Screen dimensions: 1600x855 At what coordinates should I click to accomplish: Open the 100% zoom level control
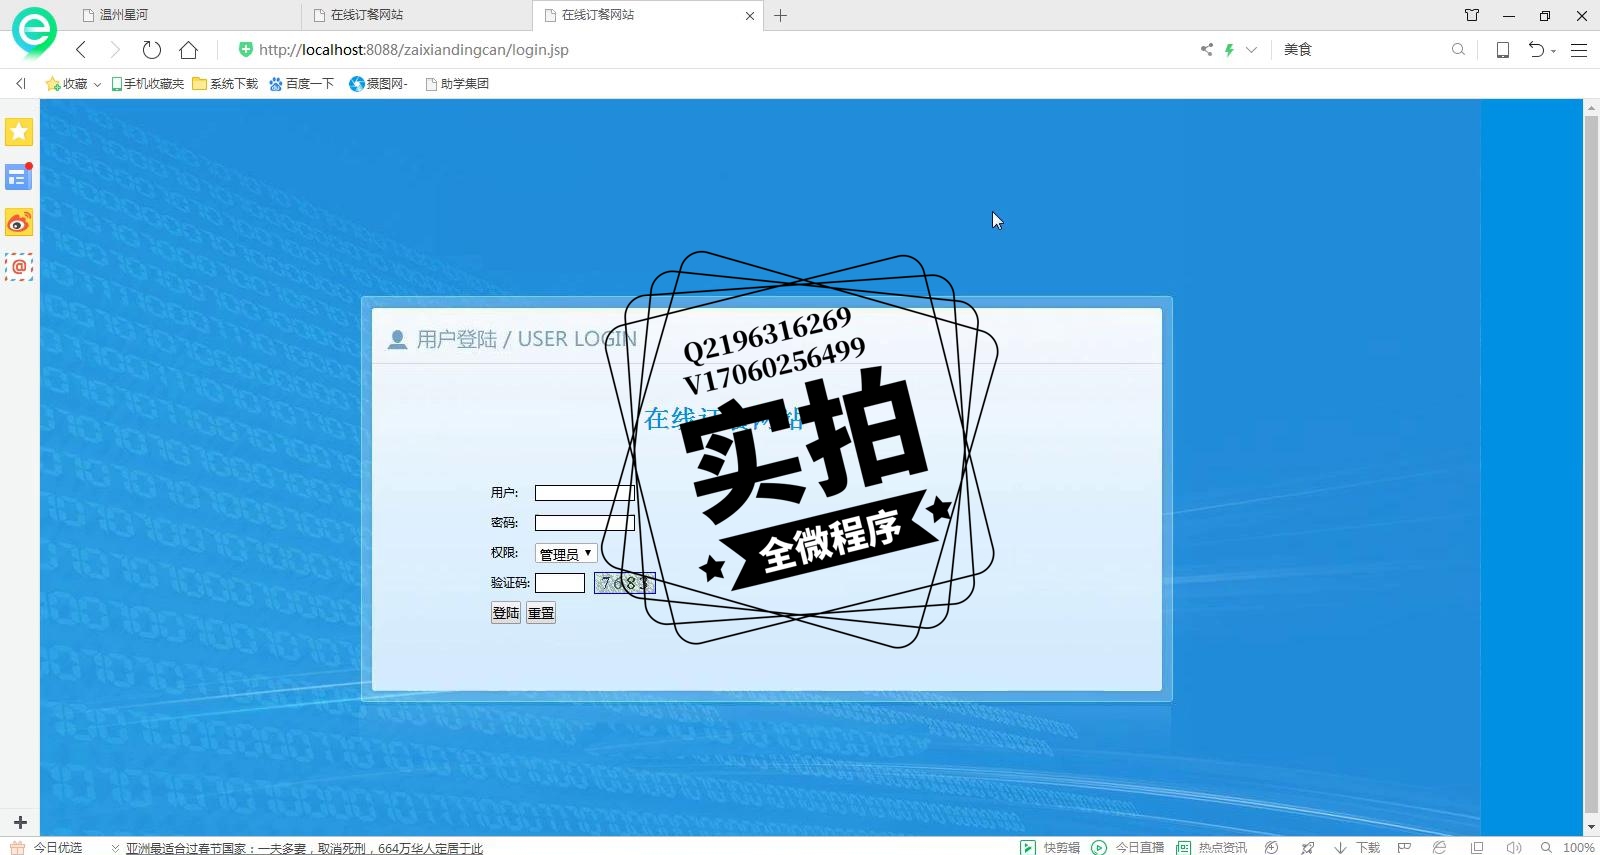click(x=1568, y=847)
